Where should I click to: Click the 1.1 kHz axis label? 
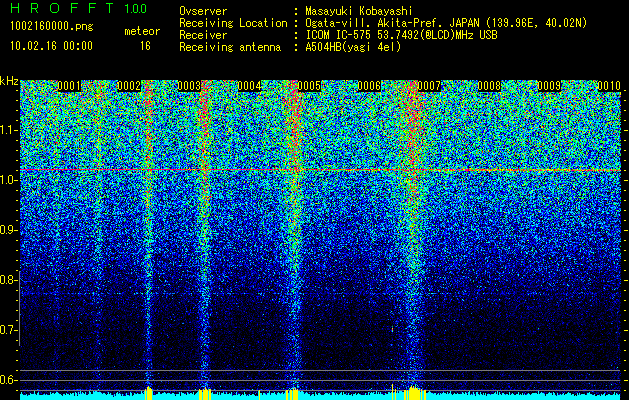(x=9, y=130)
